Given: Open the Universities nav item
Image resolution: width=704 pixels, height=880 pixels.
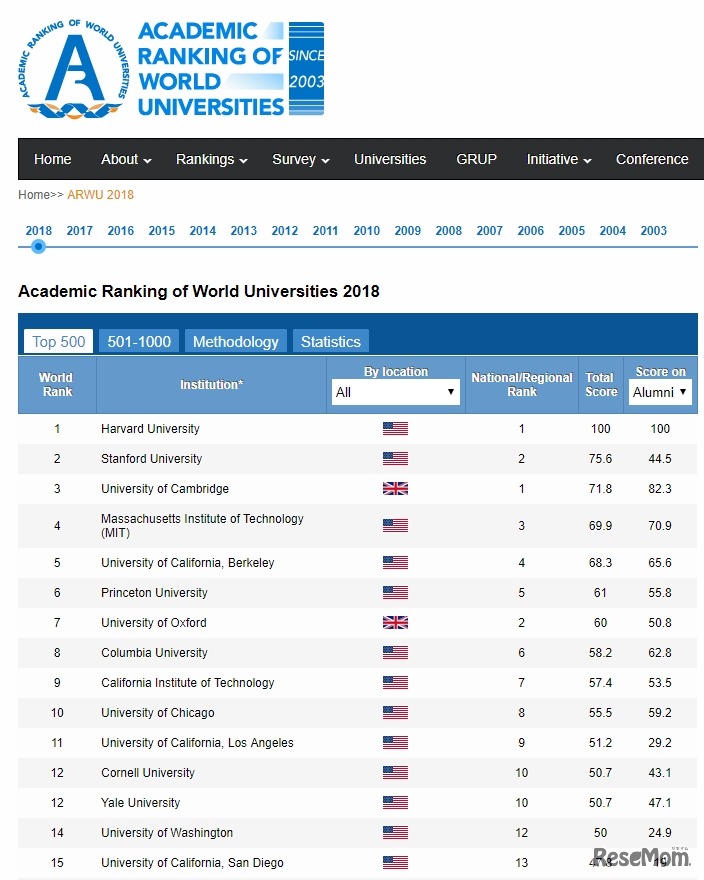Looking at the screenshot, I should (x=390, y=159).
